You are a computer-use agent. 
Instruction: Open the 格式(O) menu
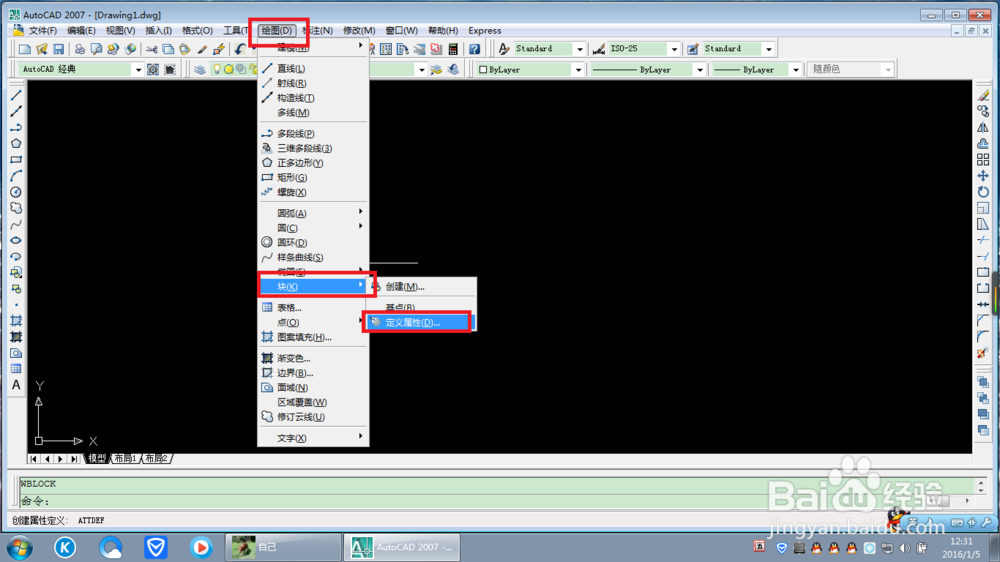pos(197,31)
